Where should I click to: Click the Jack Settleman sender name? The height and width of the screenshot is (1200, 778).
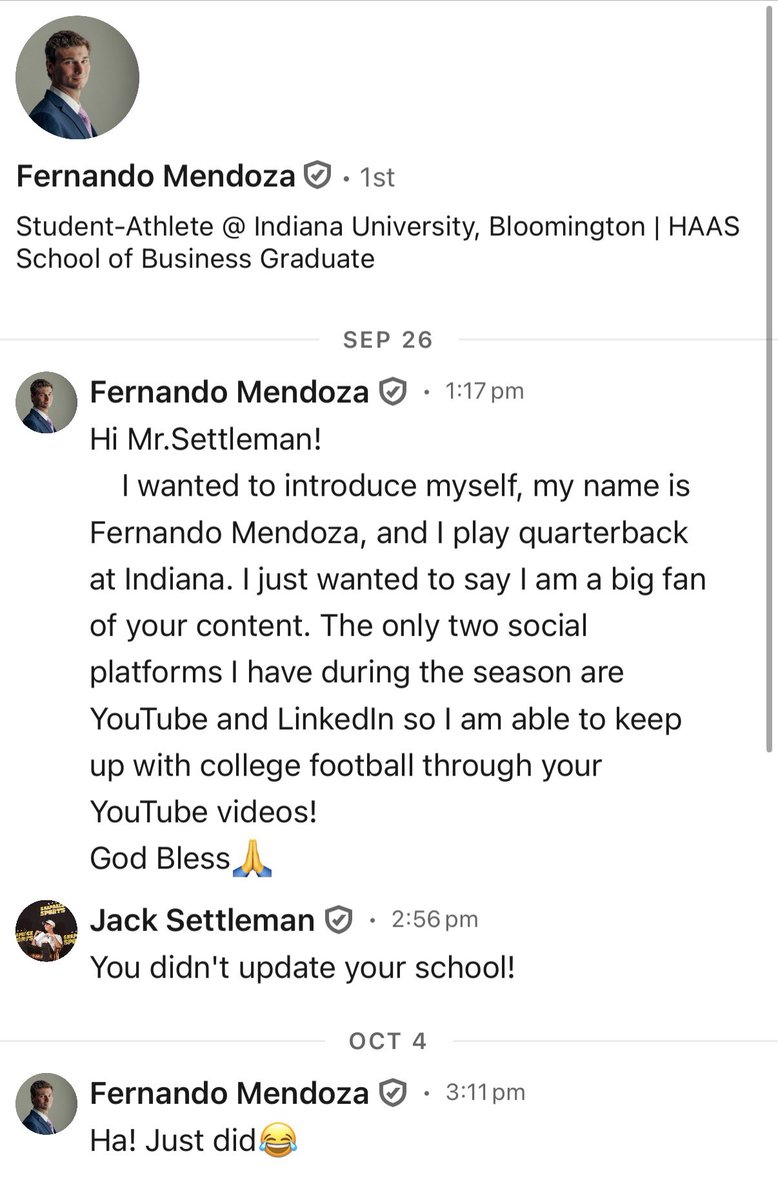tap(202, 920)
